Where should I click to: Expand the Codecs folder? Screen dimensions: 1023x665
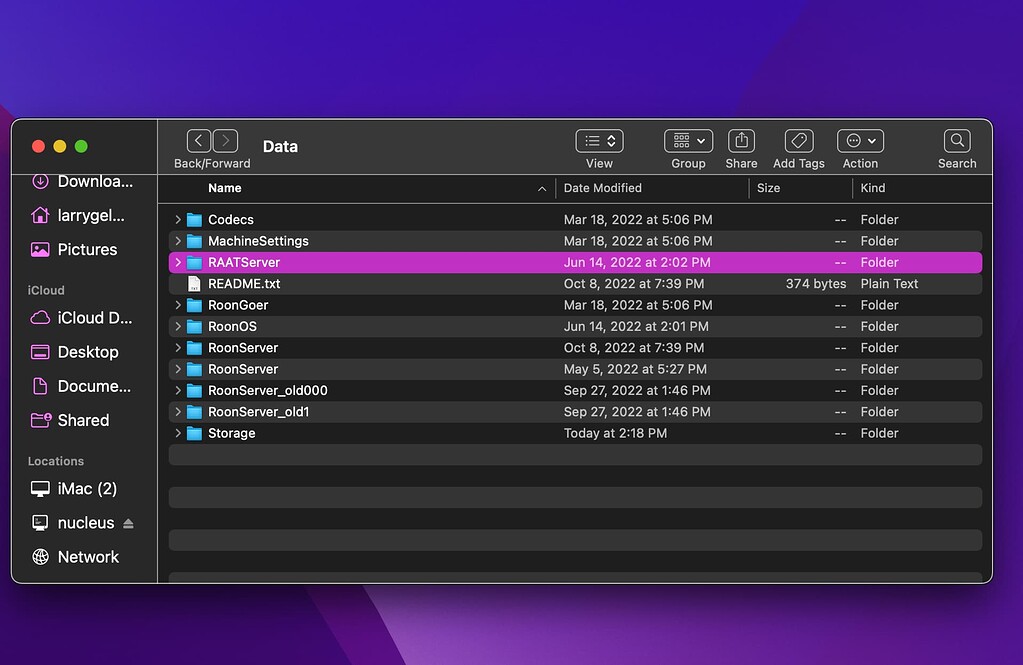click(177, 220)
